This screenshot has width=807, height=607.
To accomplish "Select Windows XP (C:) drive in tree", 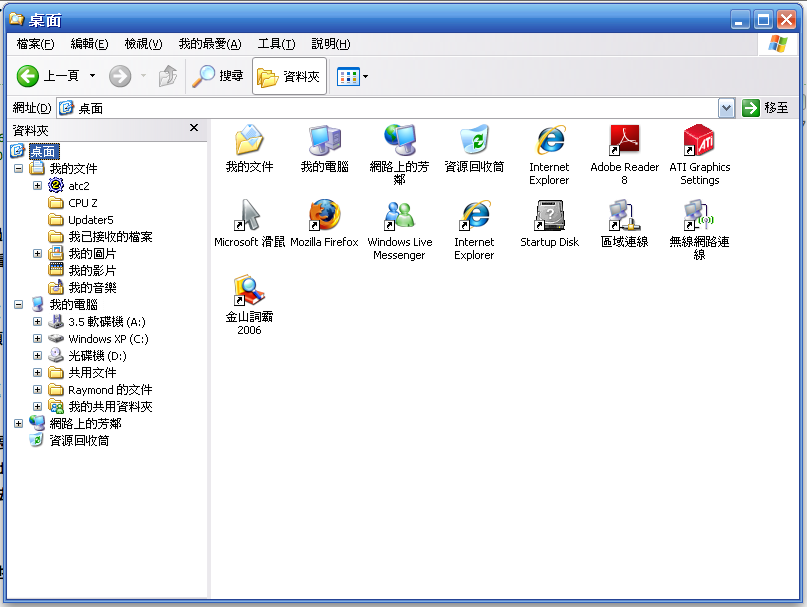I will coord(108,339).
